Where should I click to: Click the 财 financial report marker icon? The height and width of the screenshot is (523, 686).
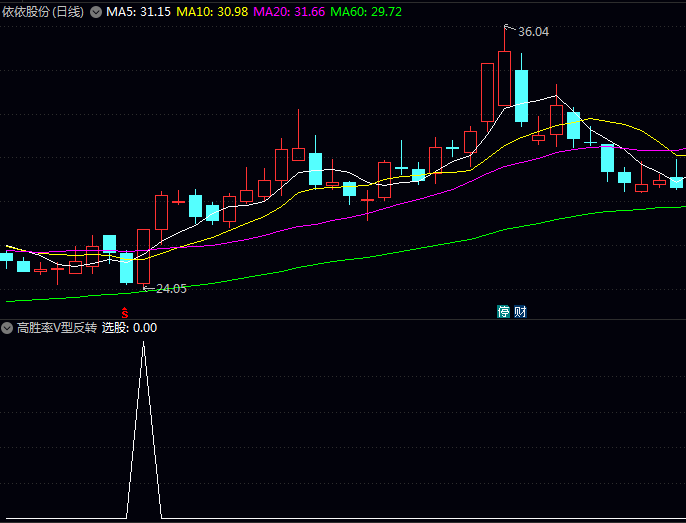pos(520,312)
